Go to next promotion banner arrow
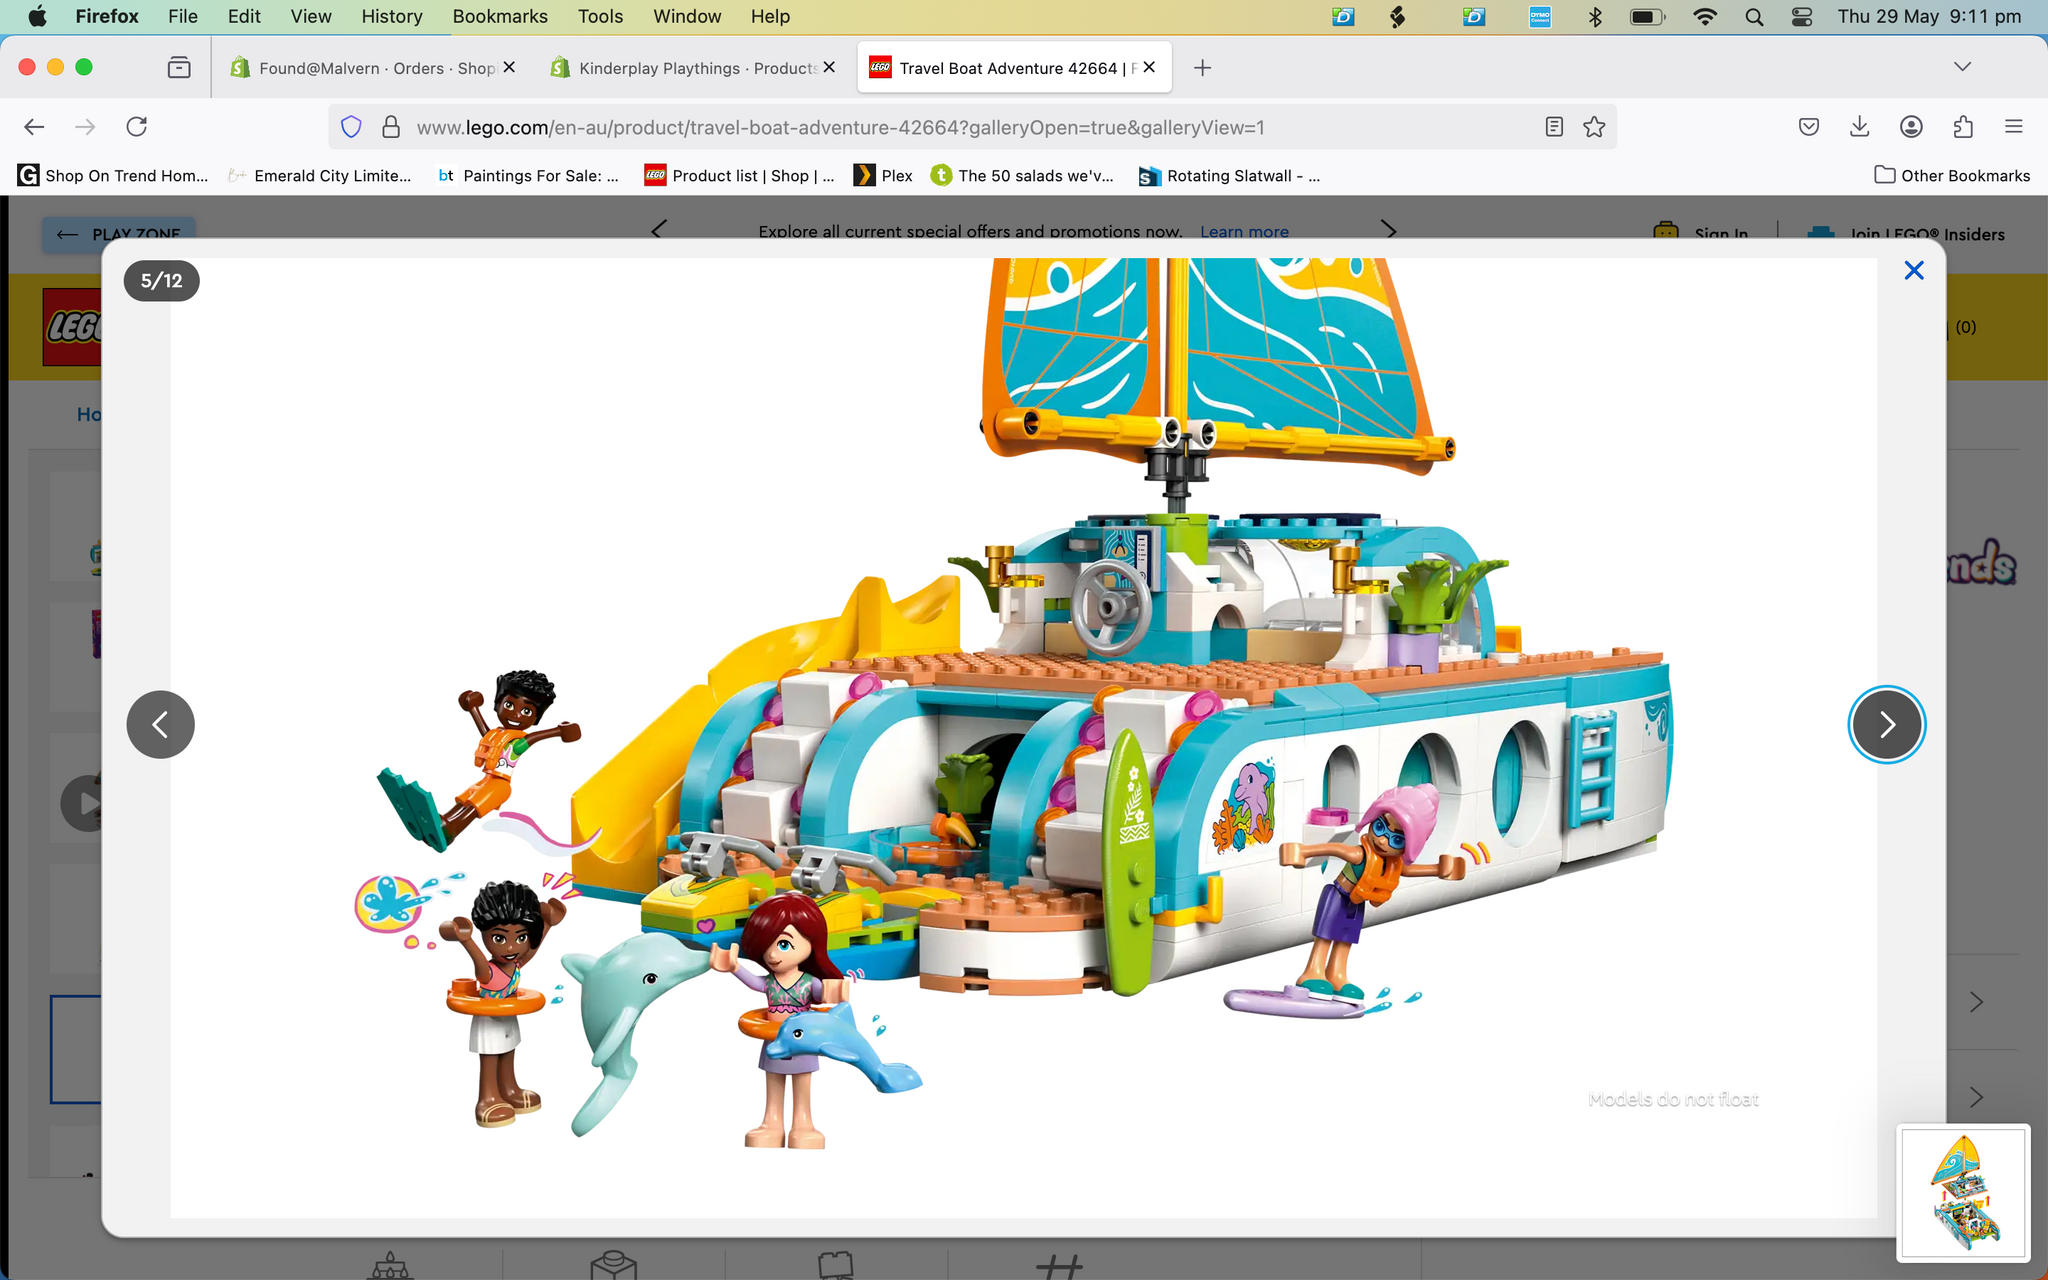The image size is (2048, 1280). [x=1389, y=230]
